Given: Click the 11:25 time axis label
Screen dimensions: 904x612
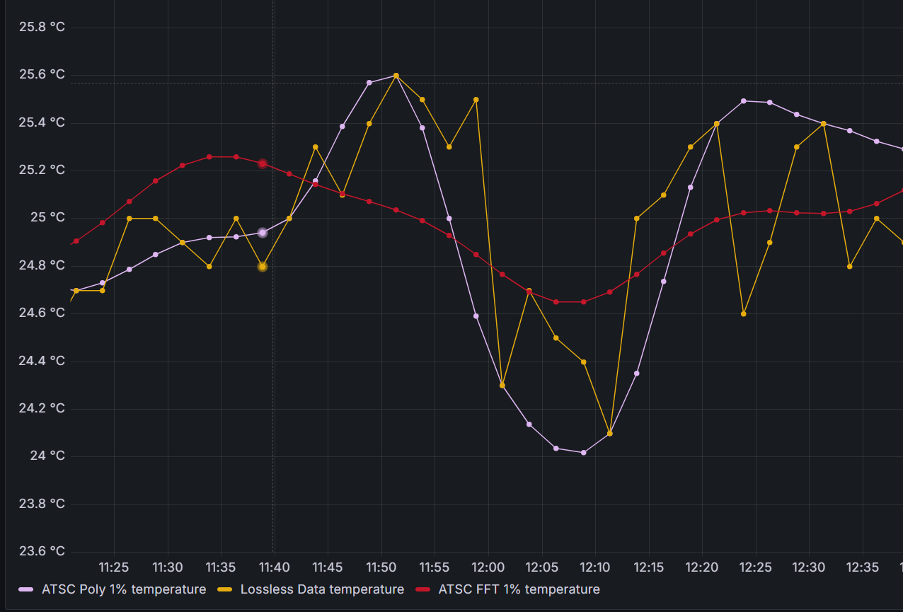Looking at the screenshot, I should (x=114, y=568).
